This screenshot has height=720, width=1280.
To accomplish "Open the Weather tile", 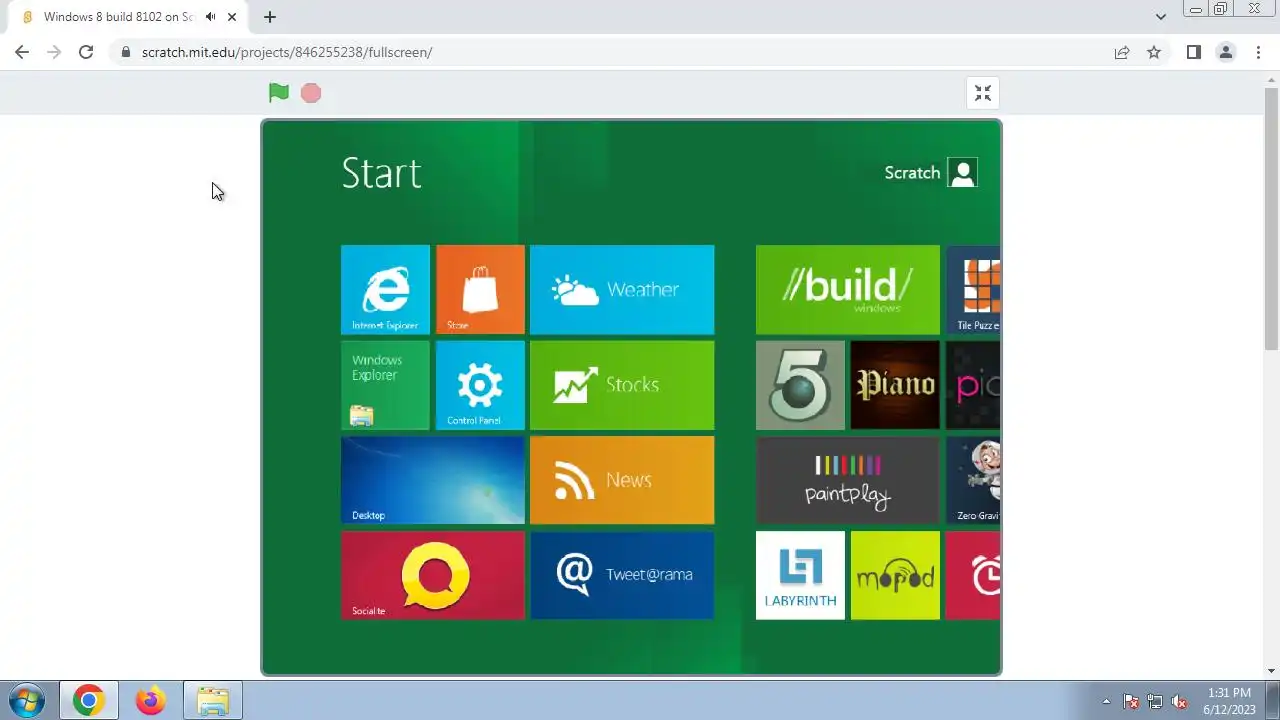I will pos(622,289).
